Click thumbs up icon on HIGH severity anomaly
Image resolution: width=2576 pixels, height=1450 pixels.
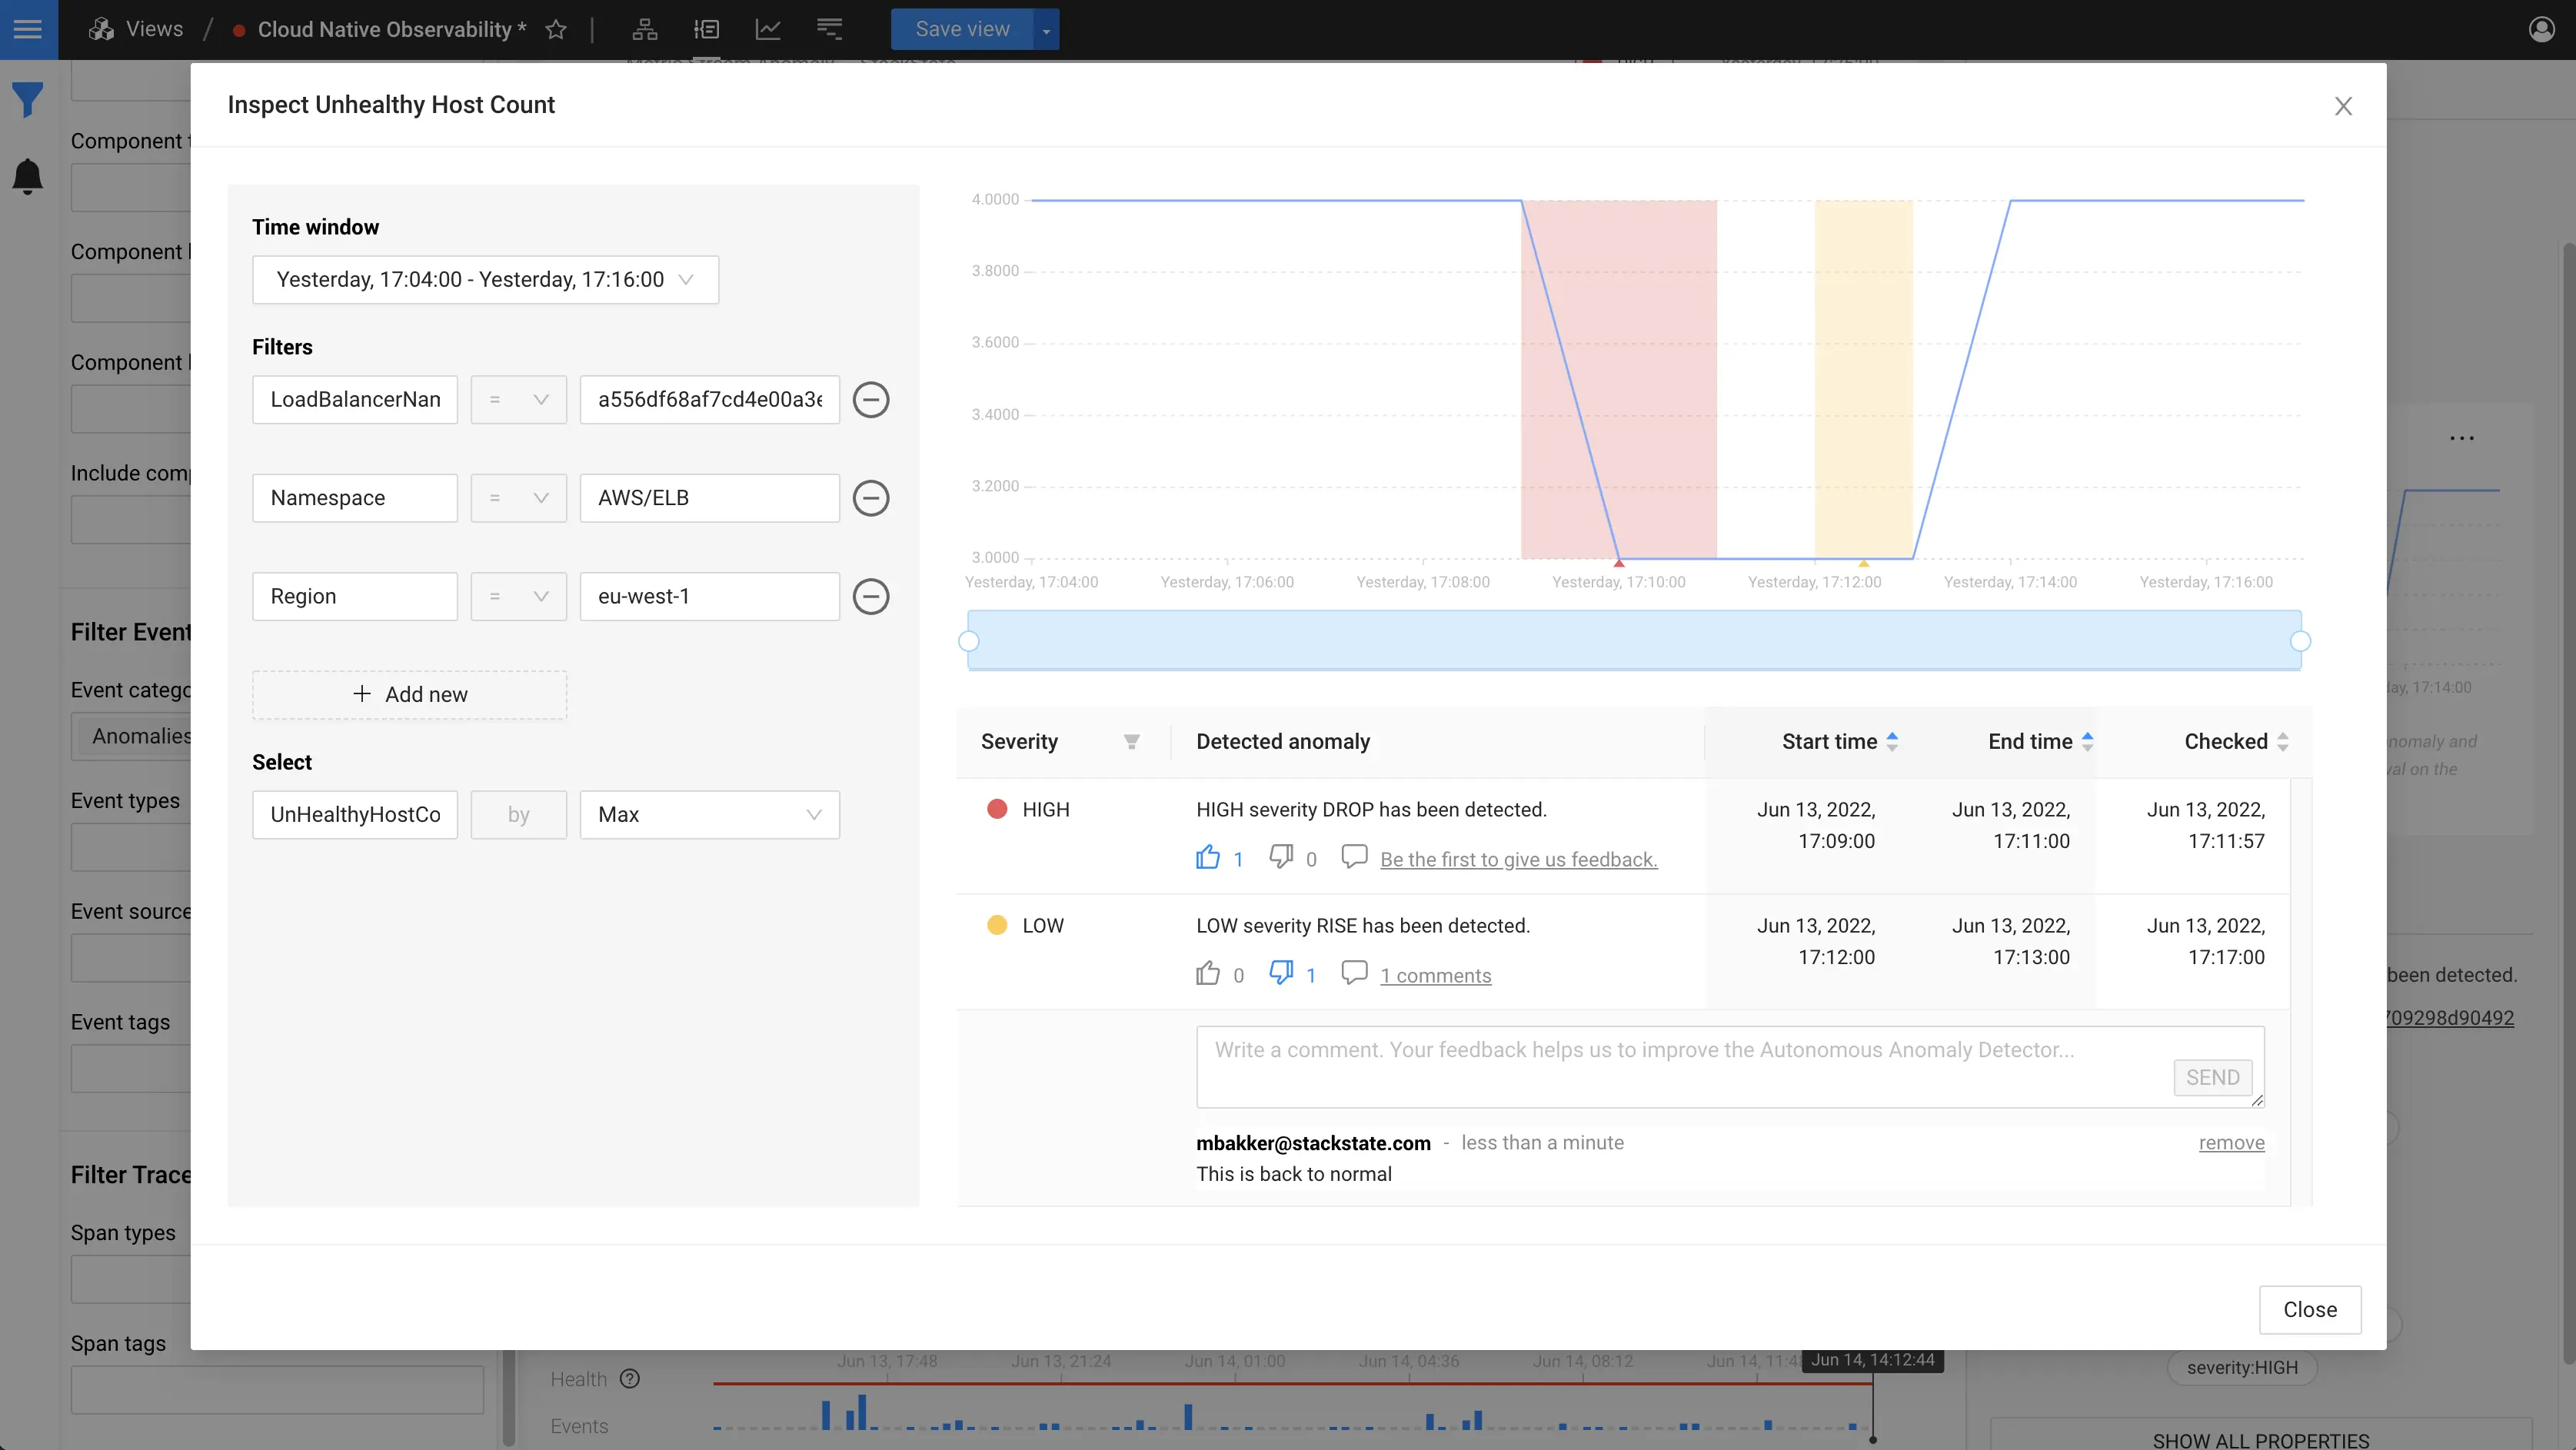tap(1208, 860)
